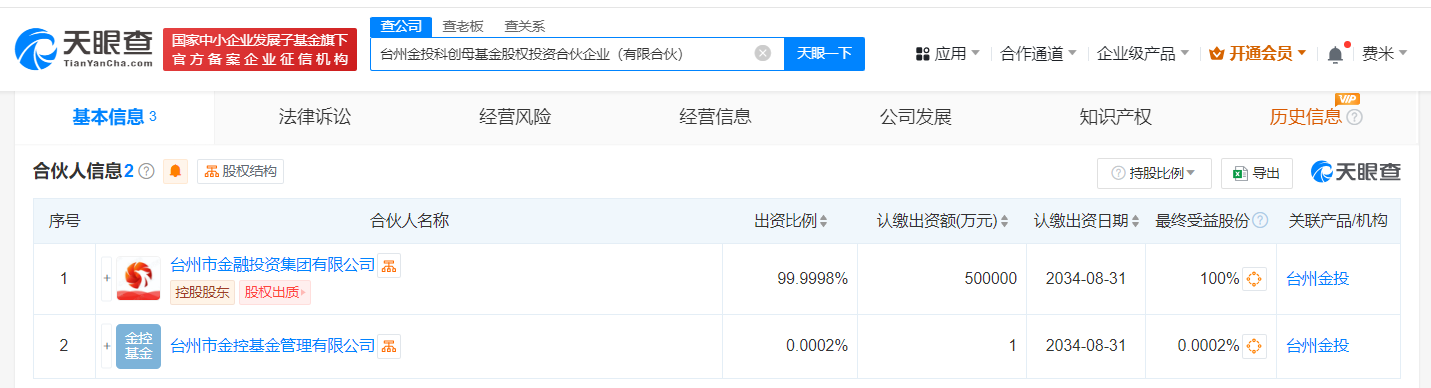
Task: Click the 2034-08-31 date in row 2
Action: (x=1086, y=346)
